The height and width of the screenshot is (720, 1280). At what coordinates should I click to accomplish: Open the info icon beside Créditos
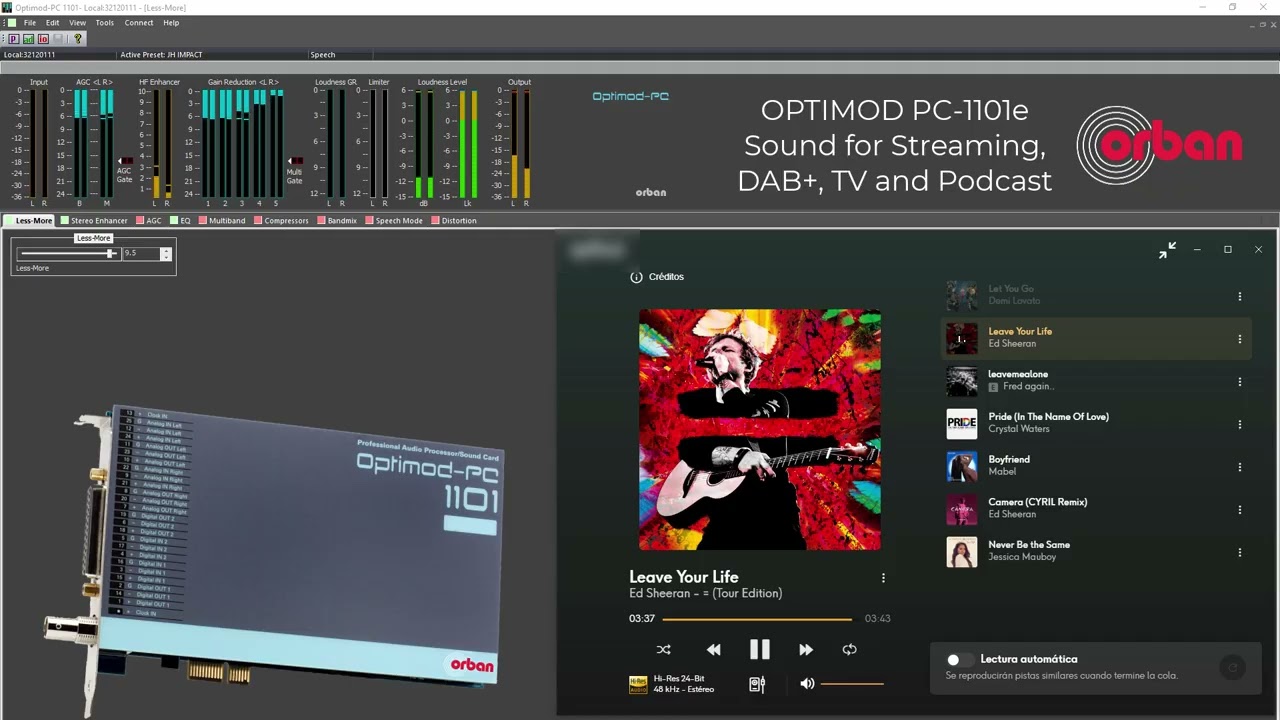[x=636, y=277]
